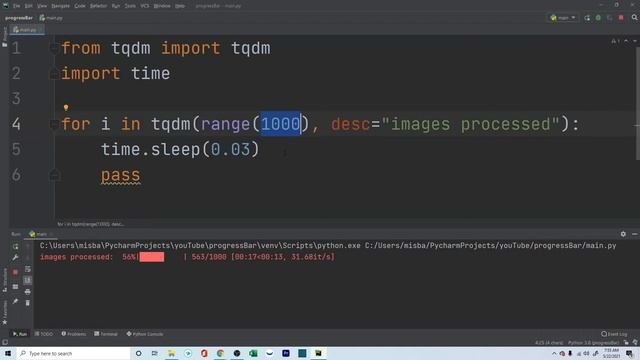Click the Type here to search box
The width and height of the screenshot is (640, 360).
pos(73,353)
